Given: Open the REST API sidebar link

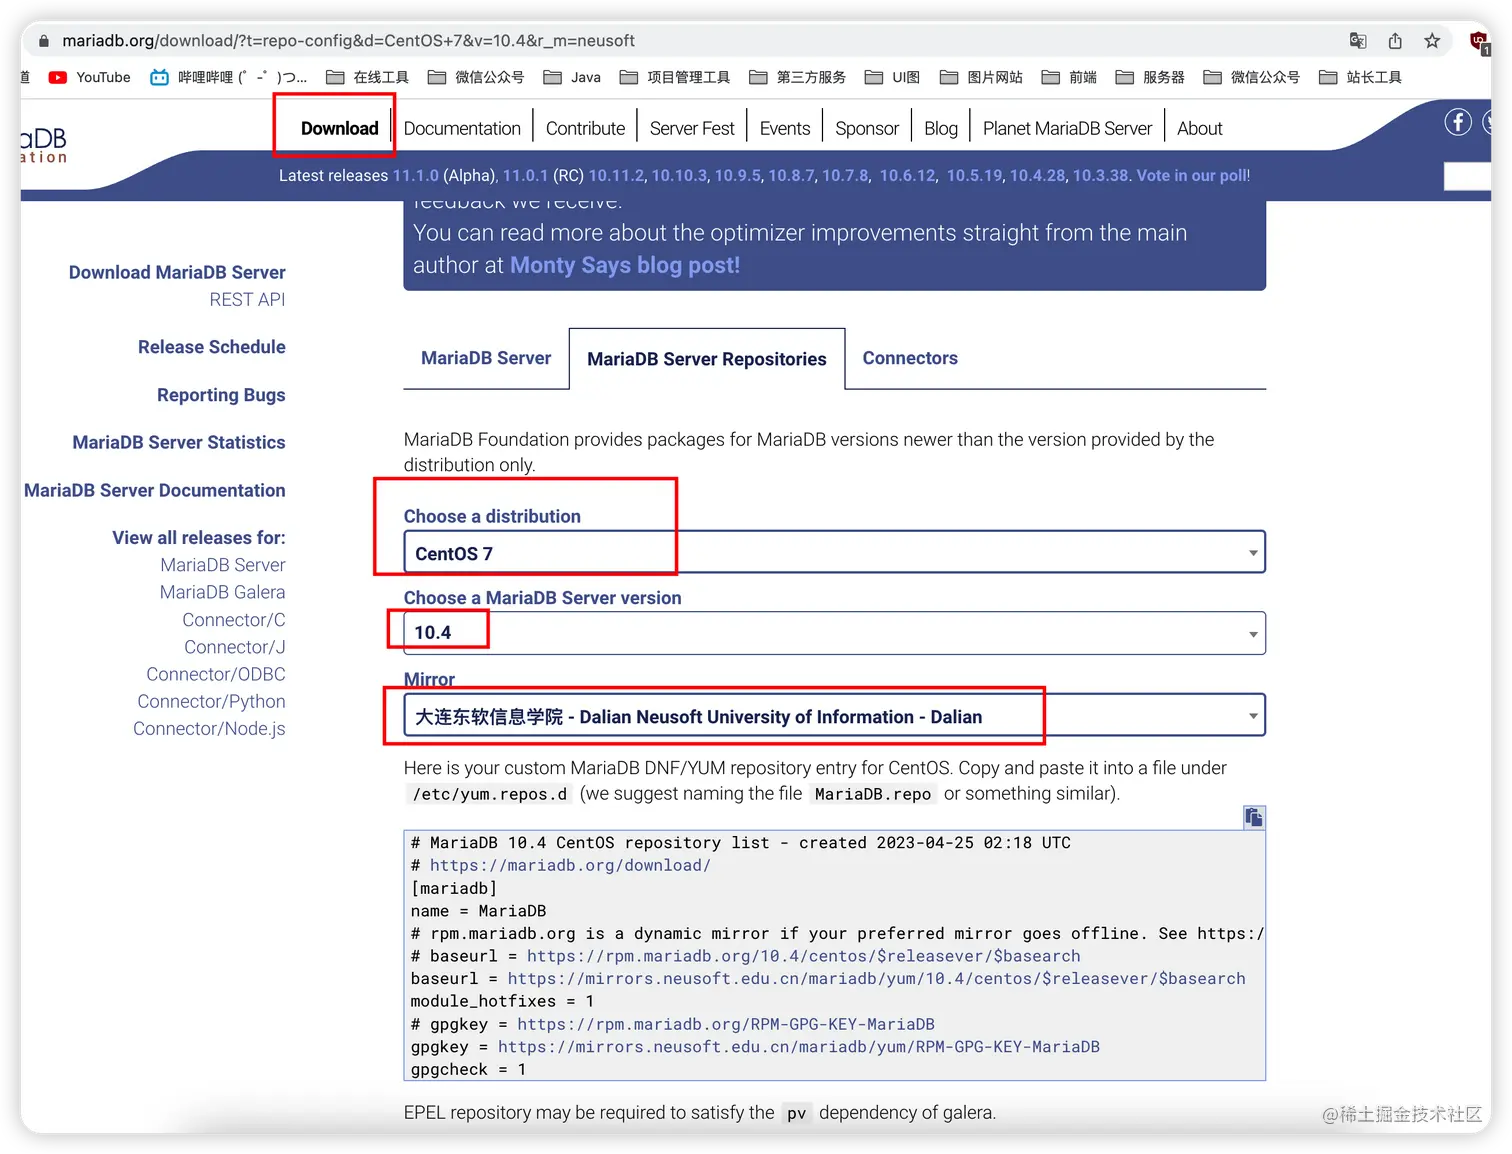Looking at the screenshot, I should pos(247,299).
